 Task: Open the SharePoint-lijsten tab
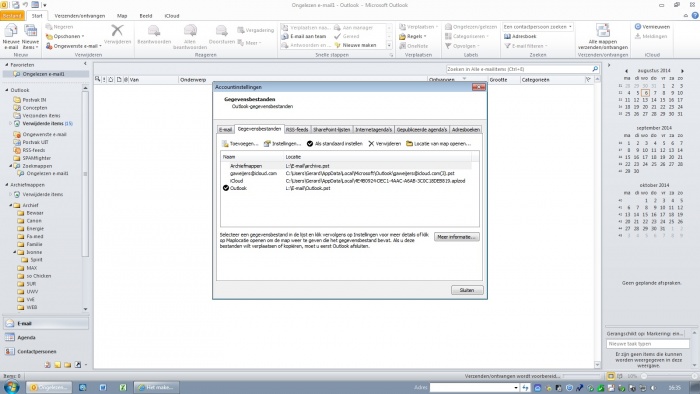click(332, 129)
